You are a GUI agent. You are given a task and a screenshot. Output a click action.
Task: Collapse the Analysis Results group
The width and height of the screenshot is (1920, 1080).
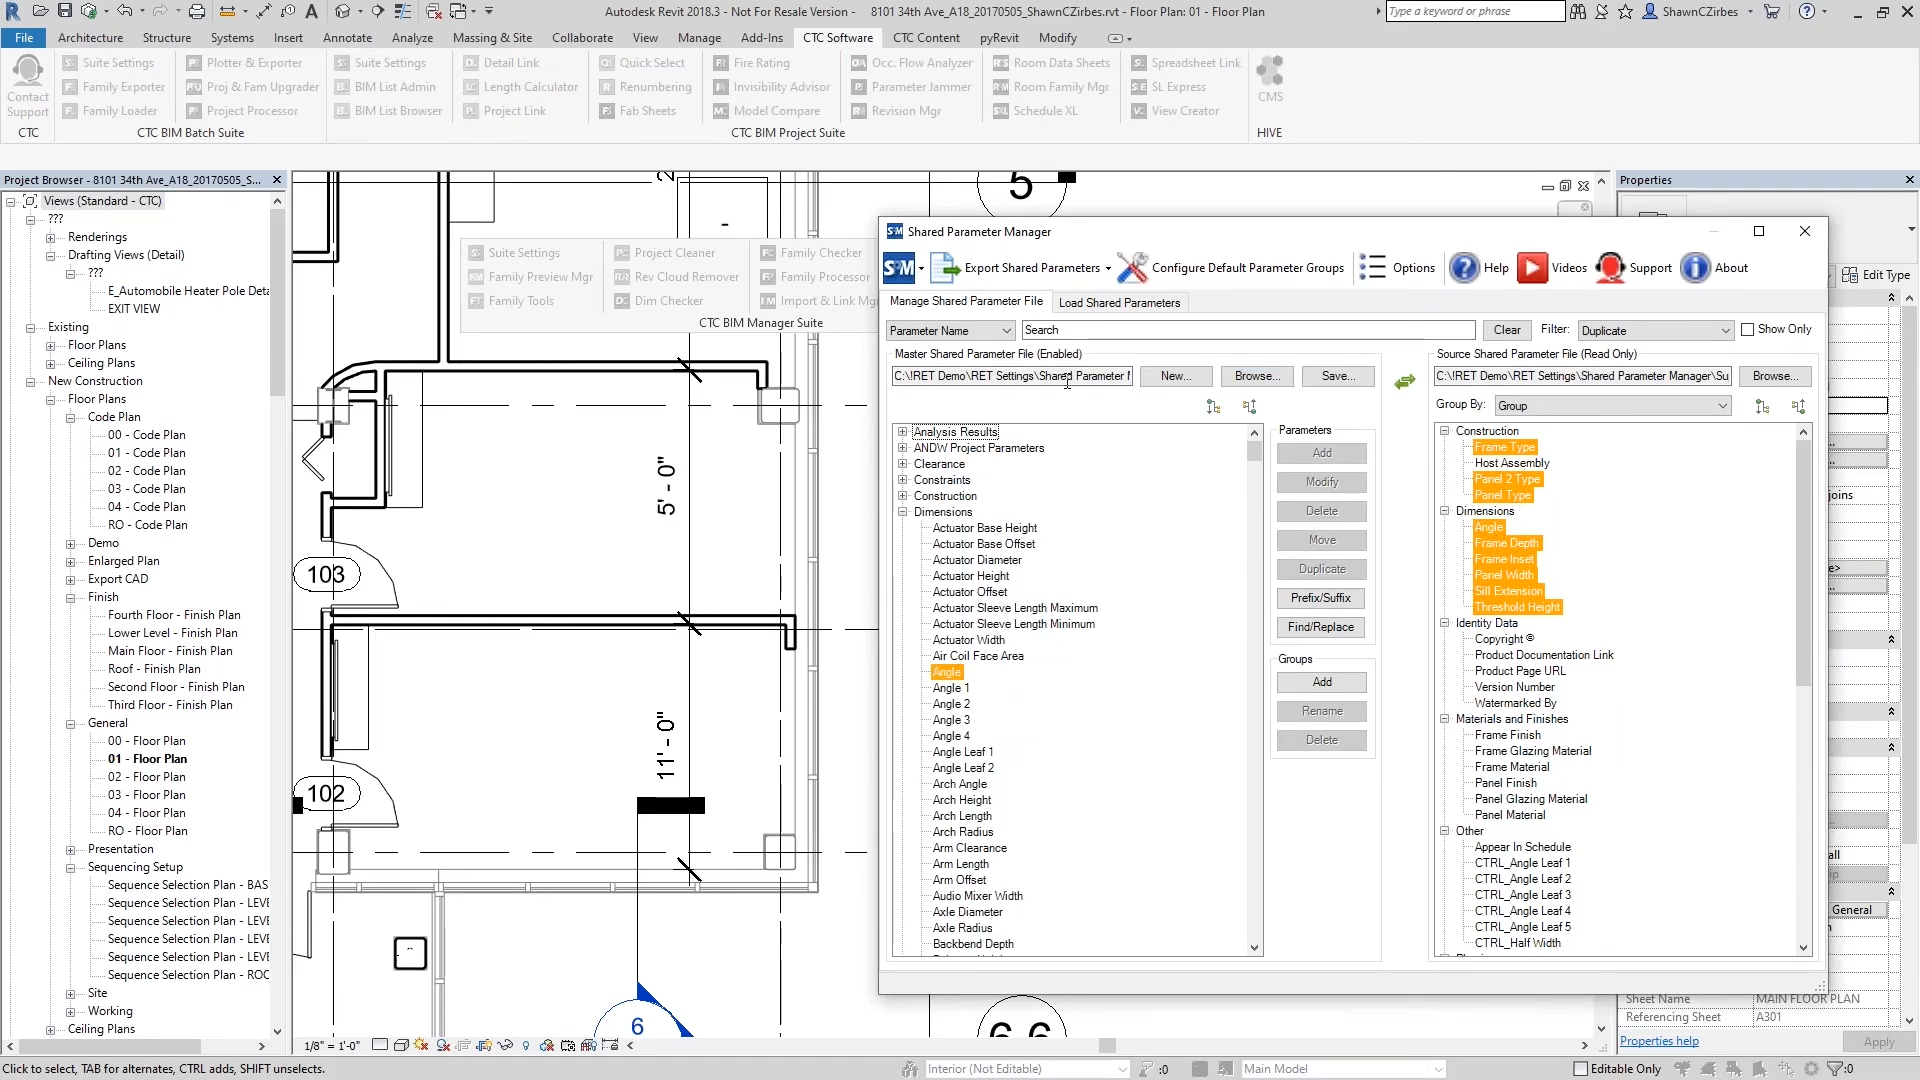click(902, 431)
